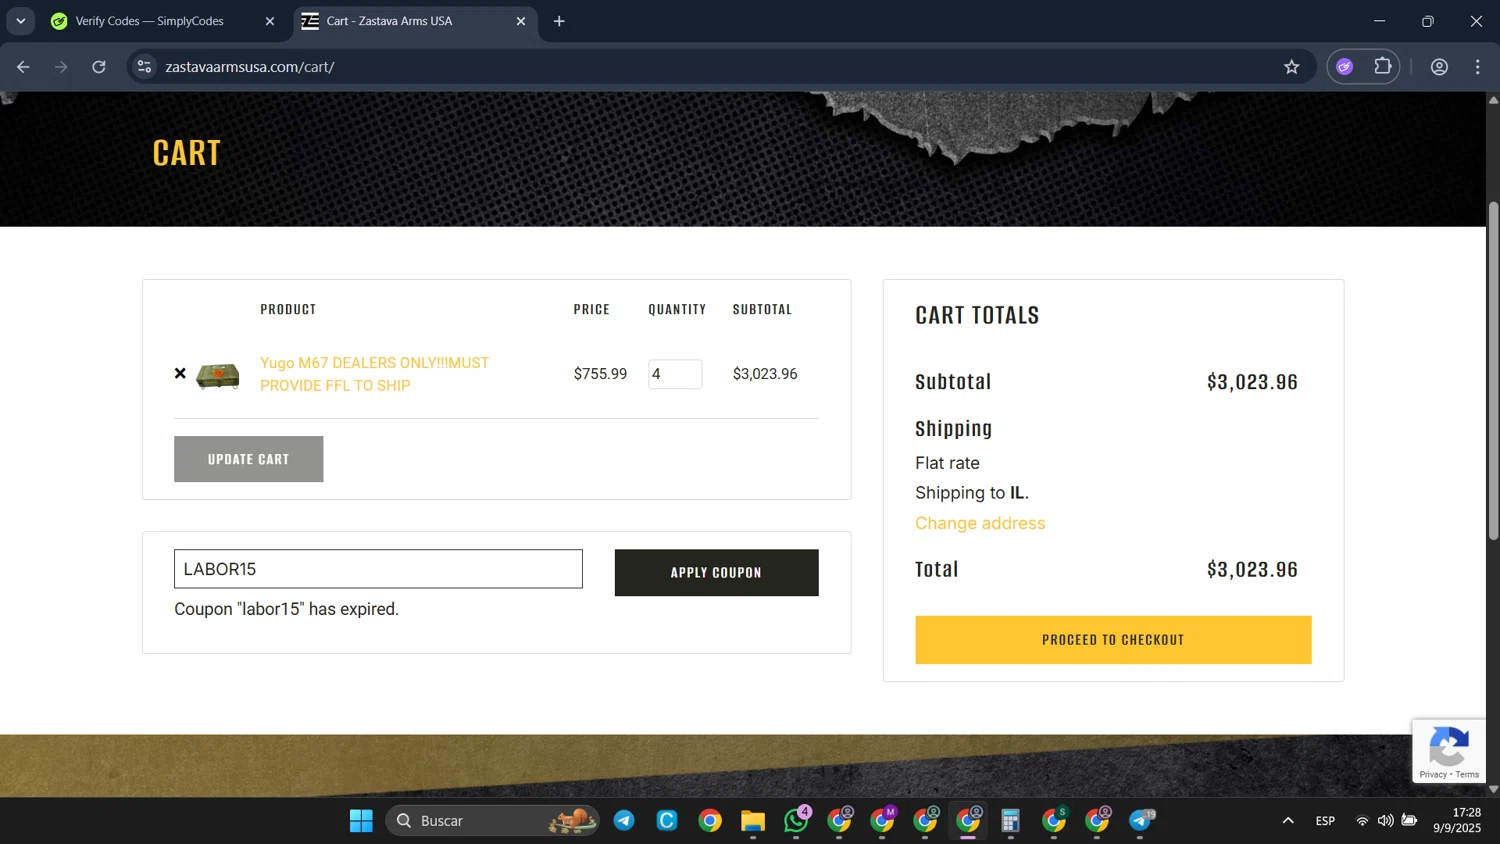Open the Yugo M67 product thumbnail
Viewport: 1500px width, 844px height.
(x=218, y=375)
